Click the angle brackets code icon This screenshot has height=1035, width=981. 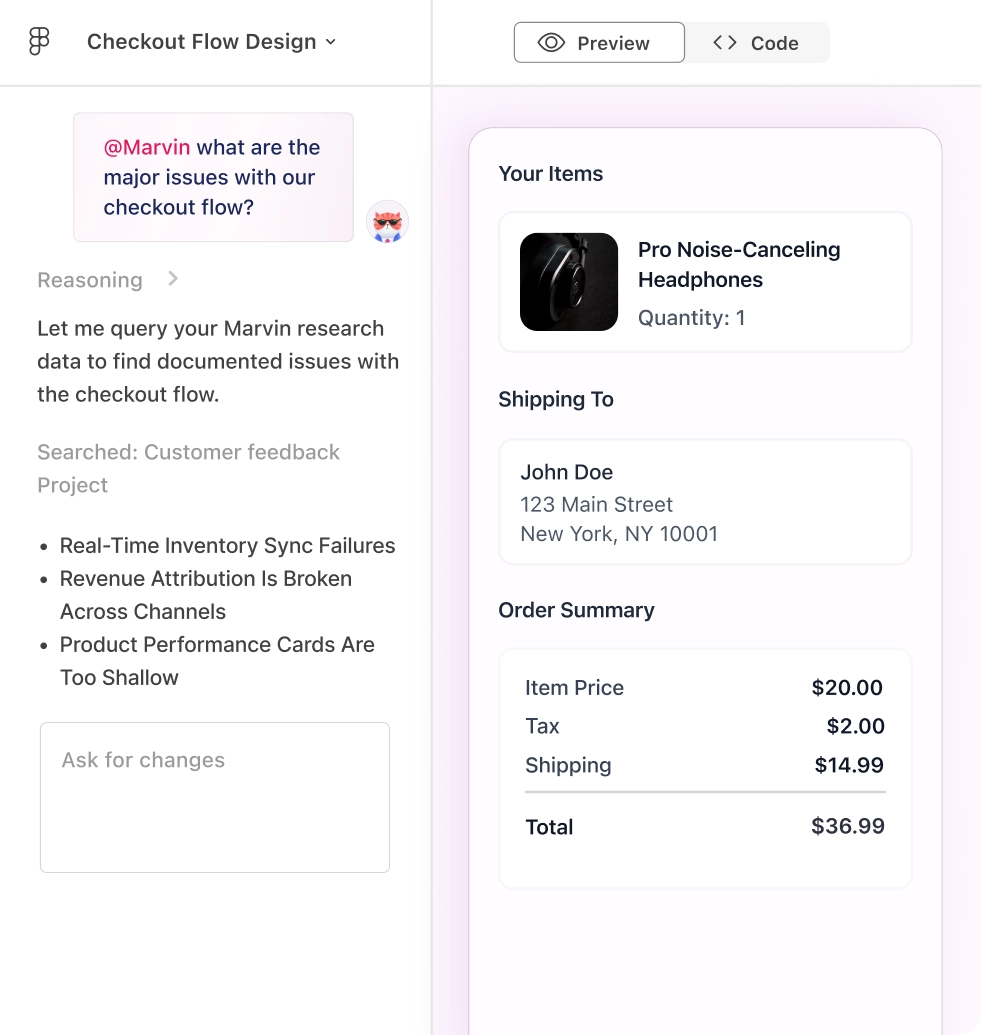(725, 43)
